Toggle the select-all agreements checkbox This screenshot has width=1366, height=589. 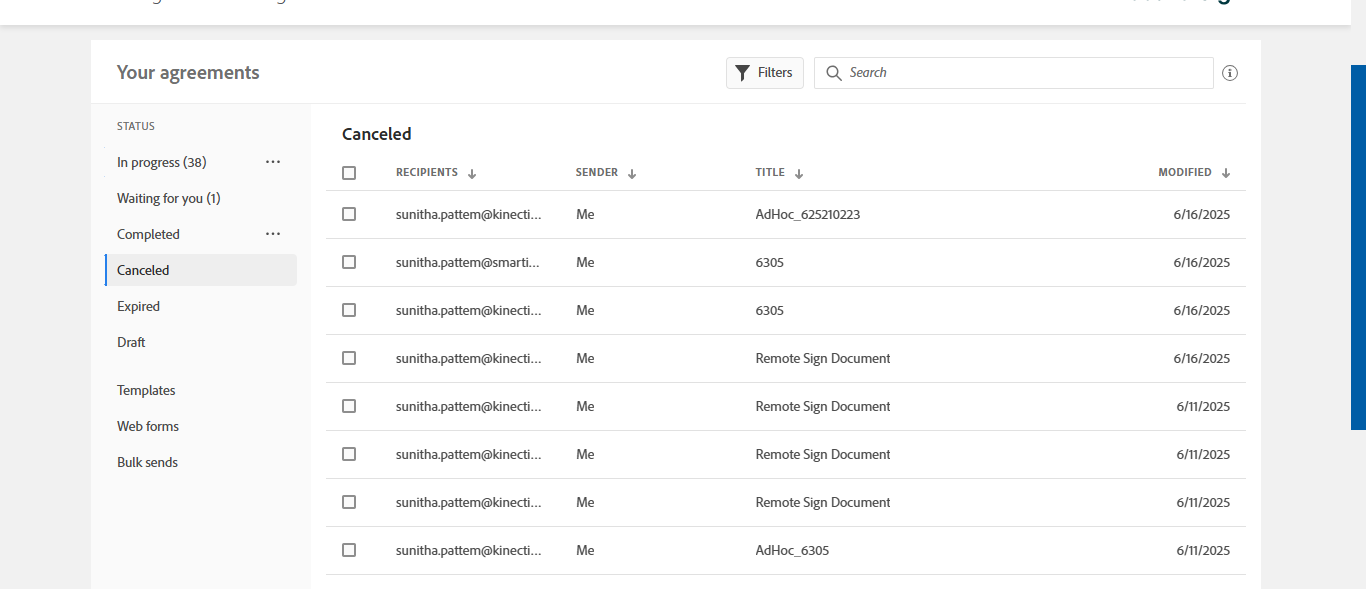[349, 173]
